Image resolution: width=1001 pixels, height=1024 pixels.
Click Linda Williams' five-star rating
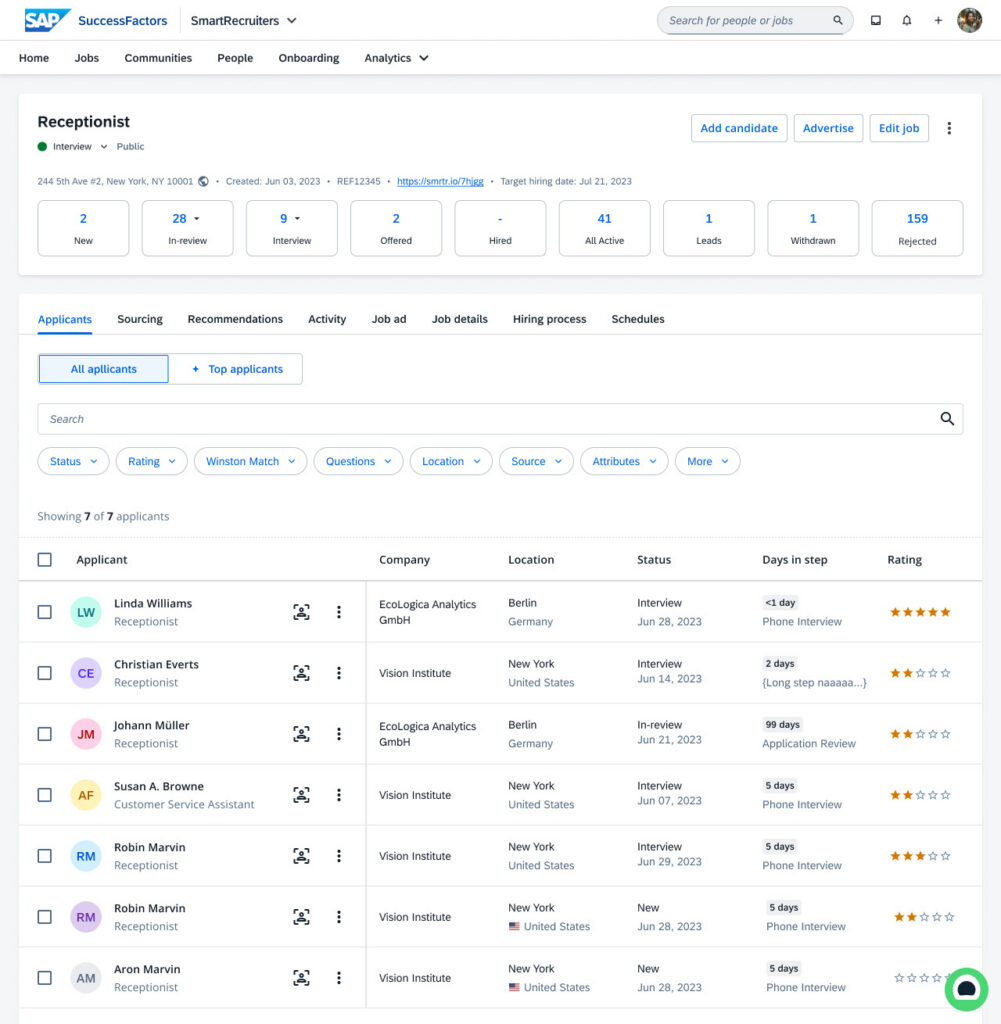point(920,612)
